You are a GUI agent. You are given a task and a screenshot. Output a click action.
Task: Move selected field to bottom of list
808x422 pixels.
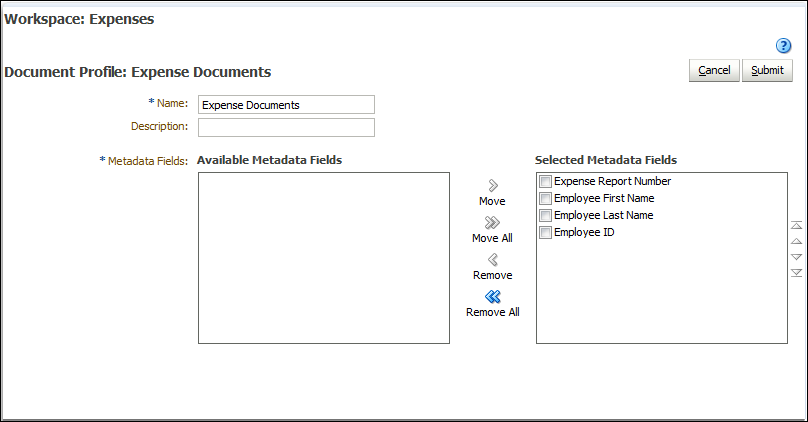click(x=796, y=273)
